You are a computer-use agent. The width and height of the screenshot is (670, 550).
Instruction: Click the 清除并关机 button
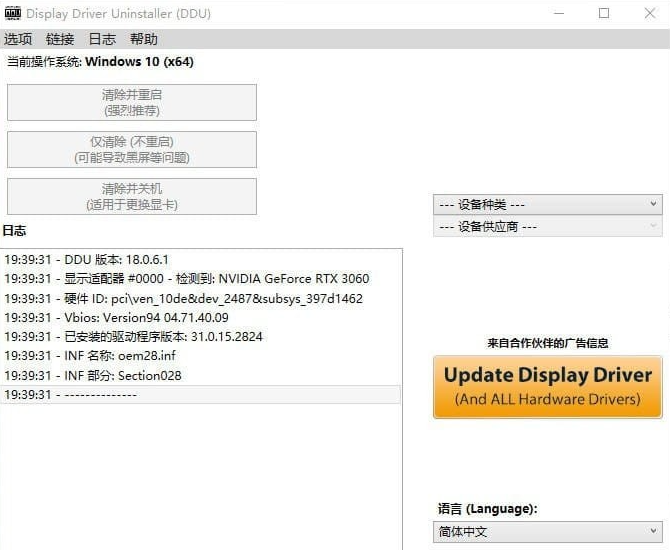point(132,197)
